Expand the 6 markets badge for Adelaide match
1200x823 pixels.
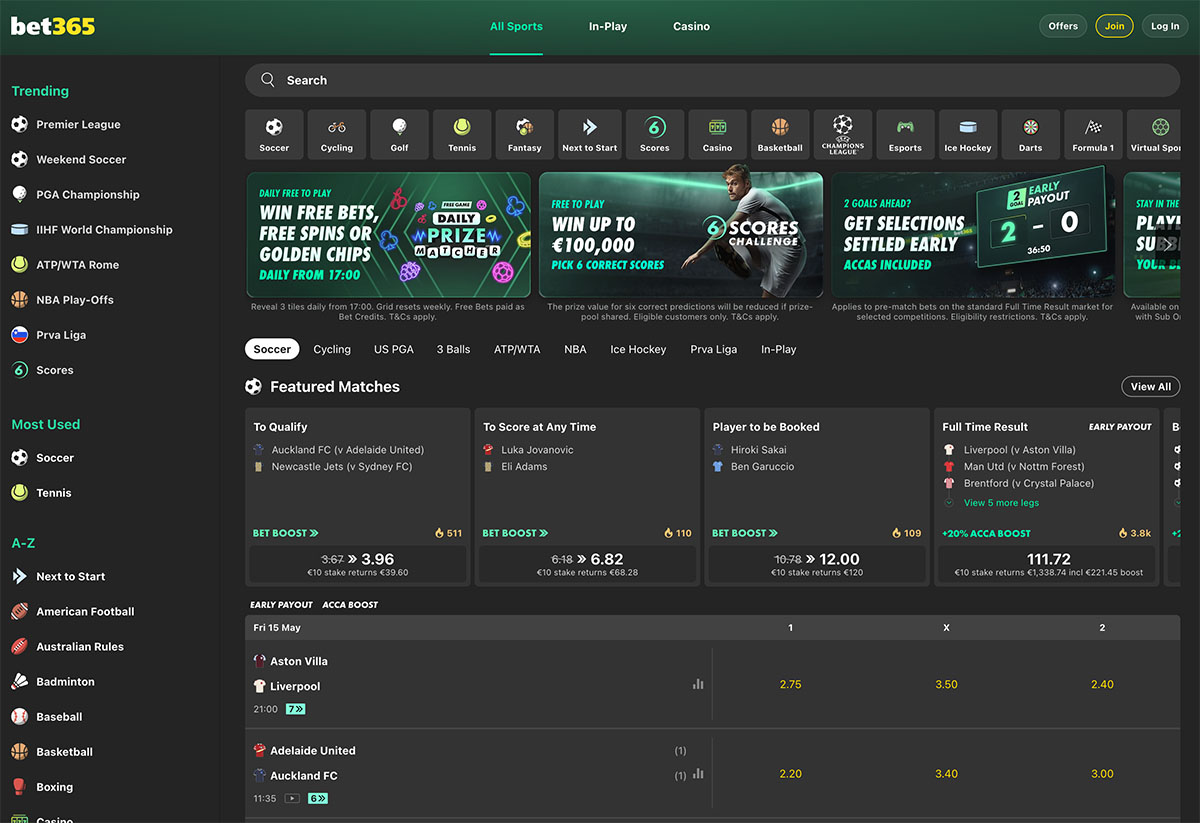click(x=318, y=798)
